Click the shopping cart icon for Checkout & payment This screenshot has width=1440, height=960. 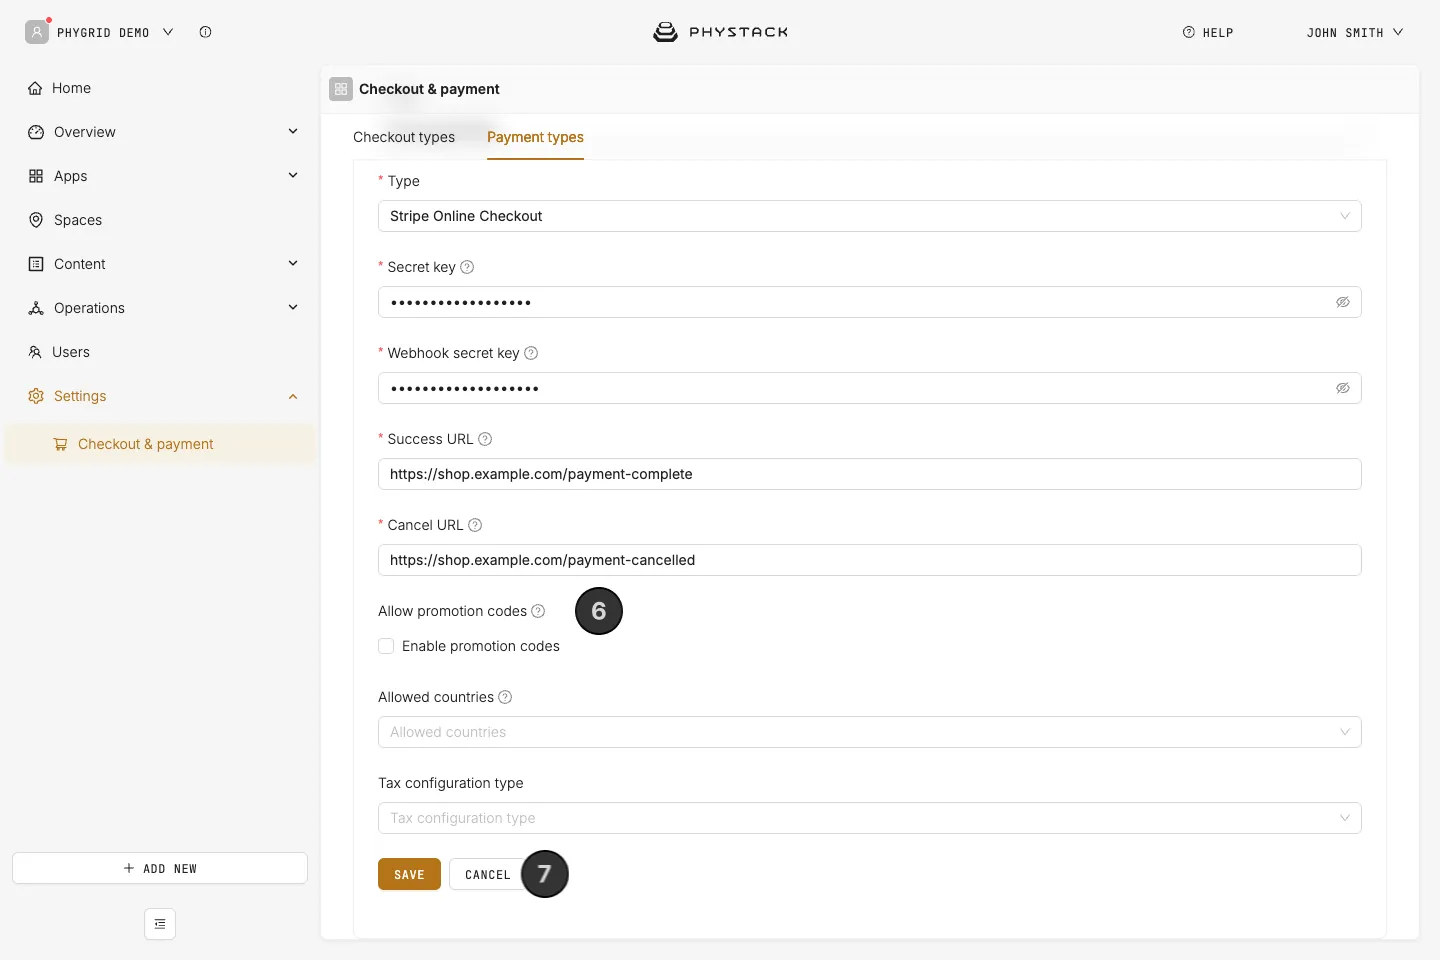pos(61,444)
